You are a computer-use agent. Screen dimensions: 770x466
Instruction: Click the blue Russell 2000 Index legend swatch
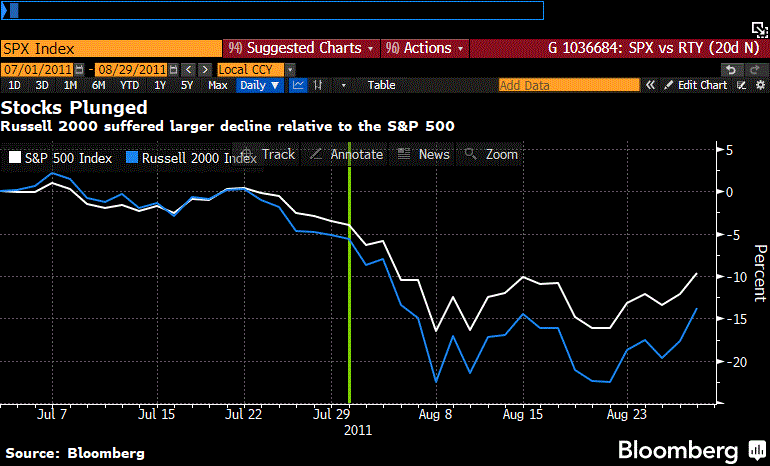(132, 157)
